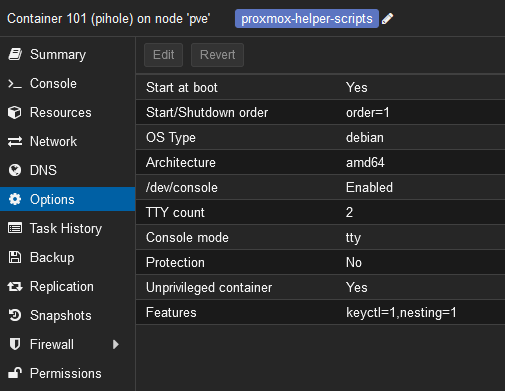505x391 pixels.
Task: View the Snapshots section
Action: coord(67,315)
